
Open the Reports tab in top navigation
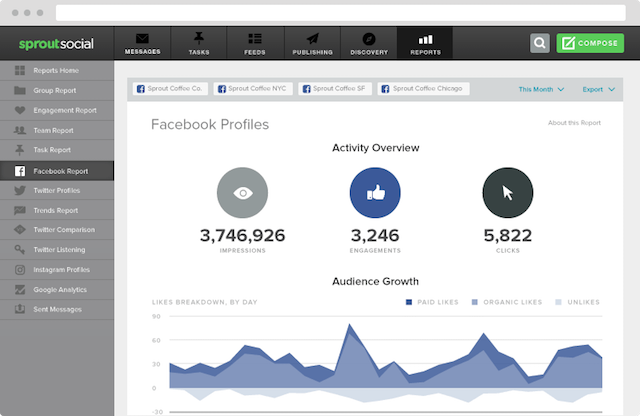click(x=425, y=43)
